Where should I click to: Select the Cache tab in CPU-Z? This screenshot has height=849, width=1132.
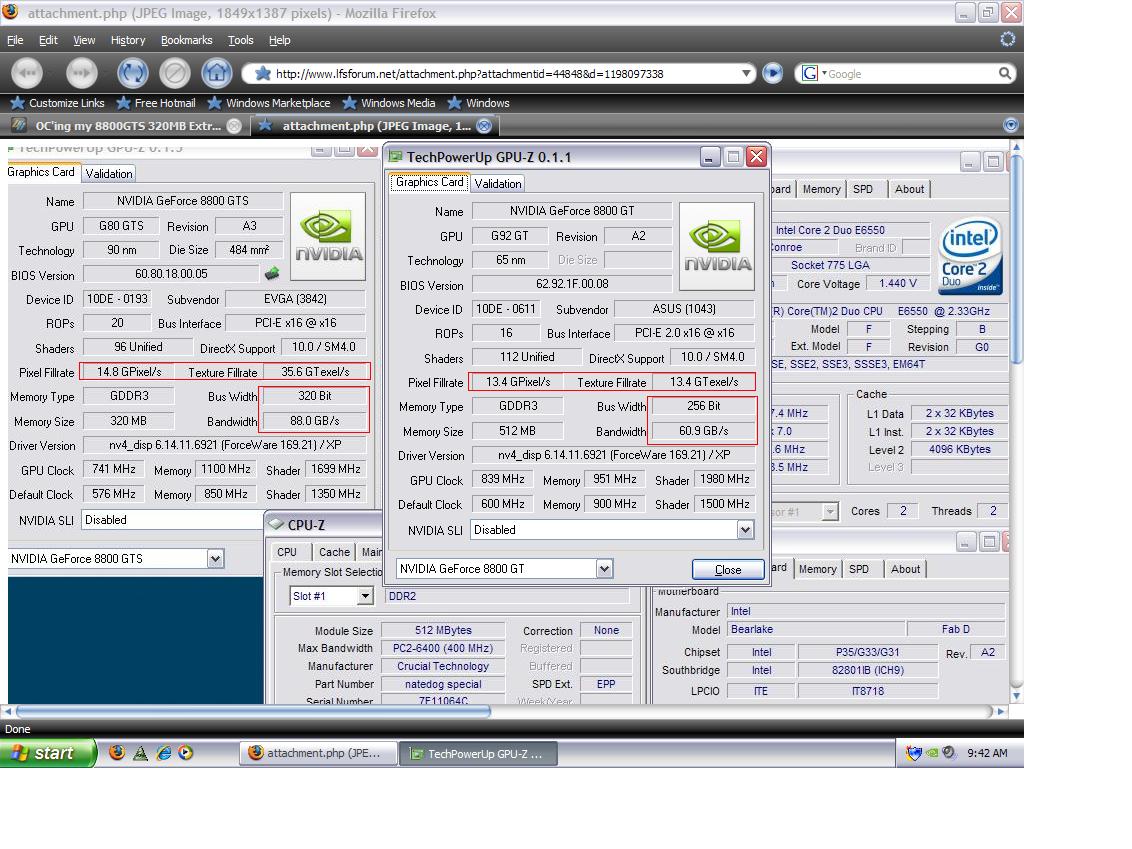(334, 552)
